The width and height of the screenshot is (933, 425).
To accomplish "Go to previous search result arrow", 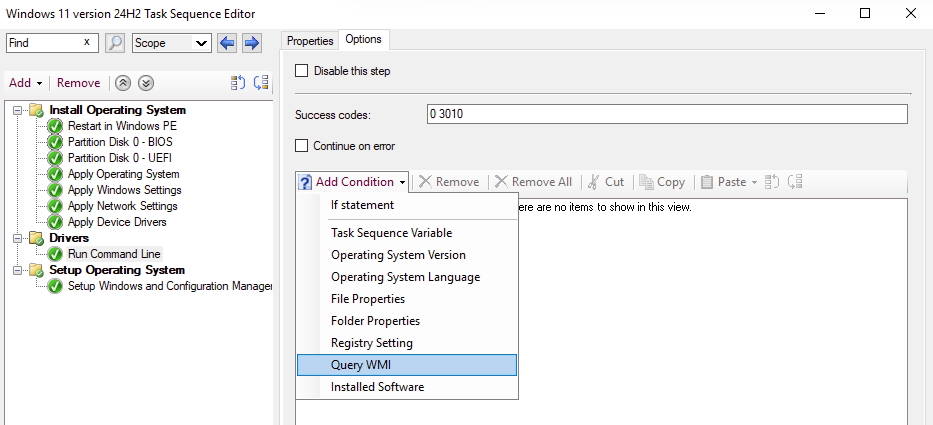I will [227, 43].
